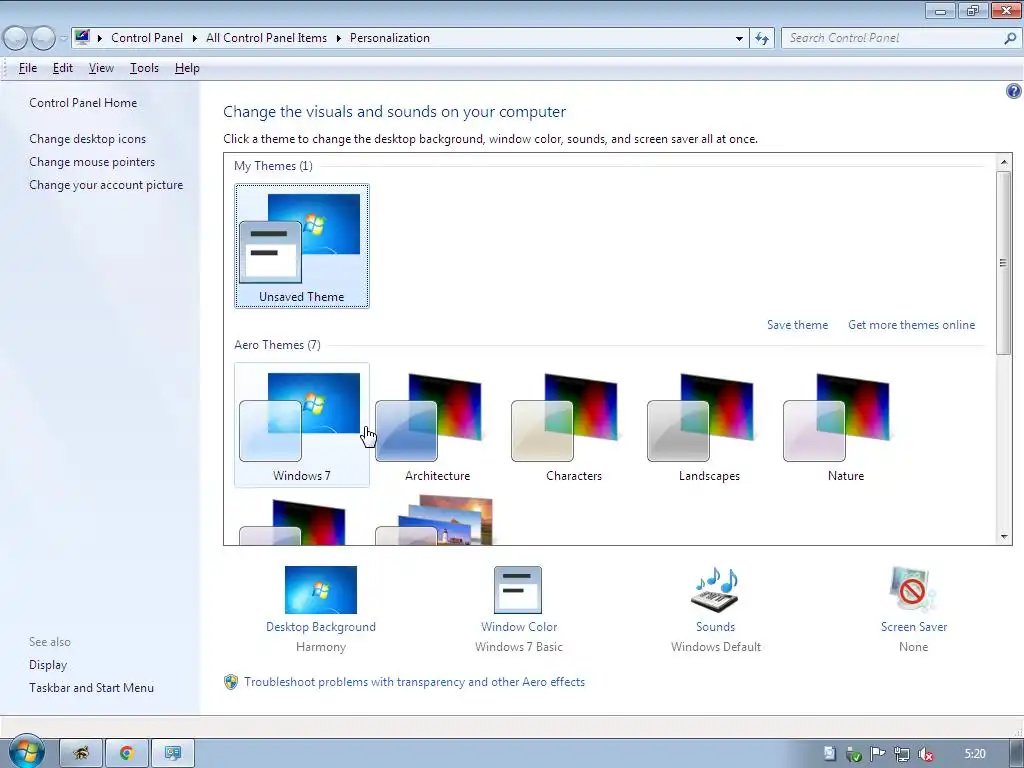The height and width of the screenshot is (768, 1024).
Task: Click Change desktop icons link
Action: point(88,138)
